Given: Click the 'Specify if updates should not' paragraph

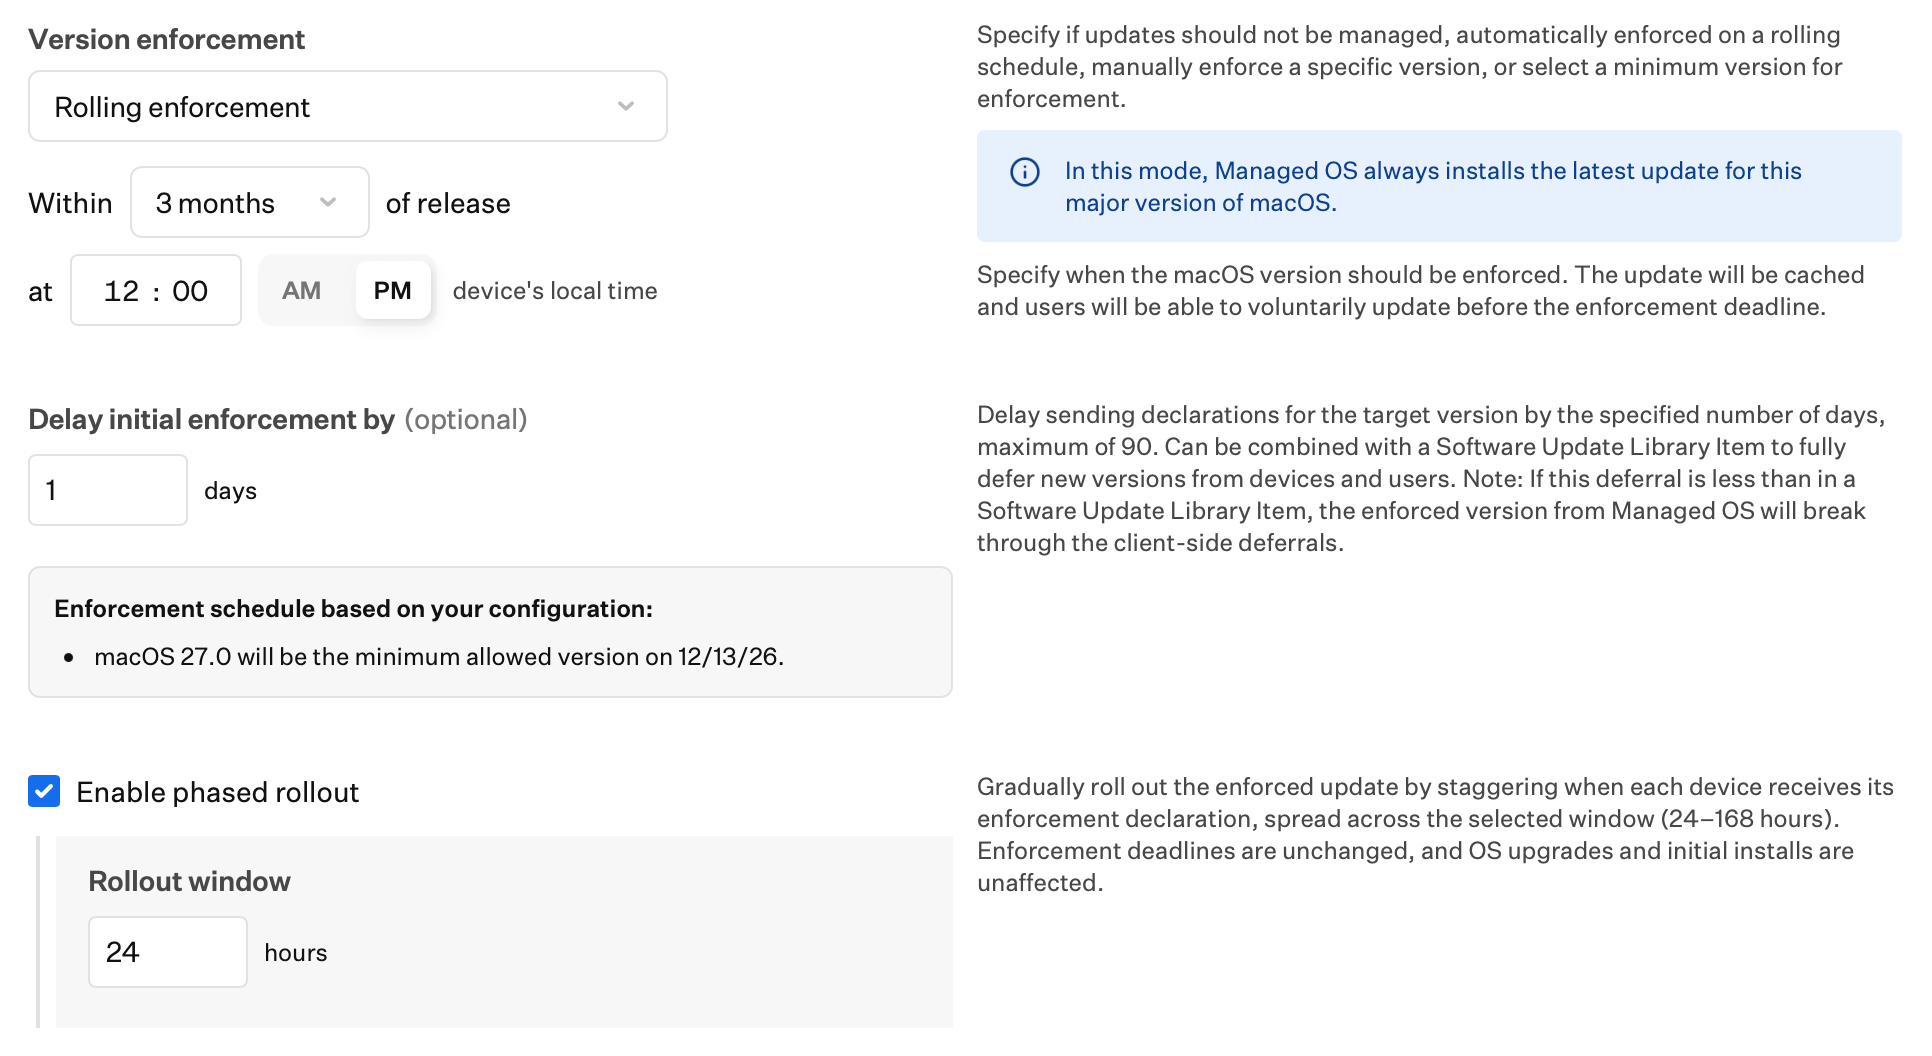Looking at the screenshot, I should [1410, 67].
